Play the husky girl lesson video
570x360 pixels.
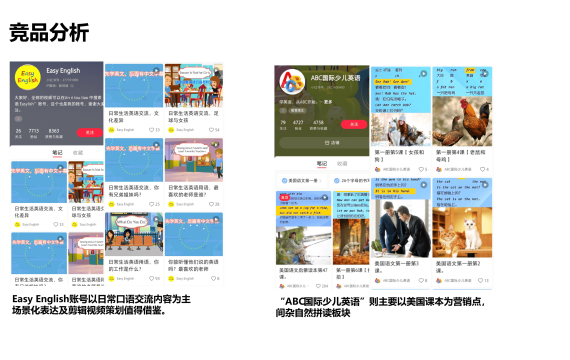click(424, 74)
